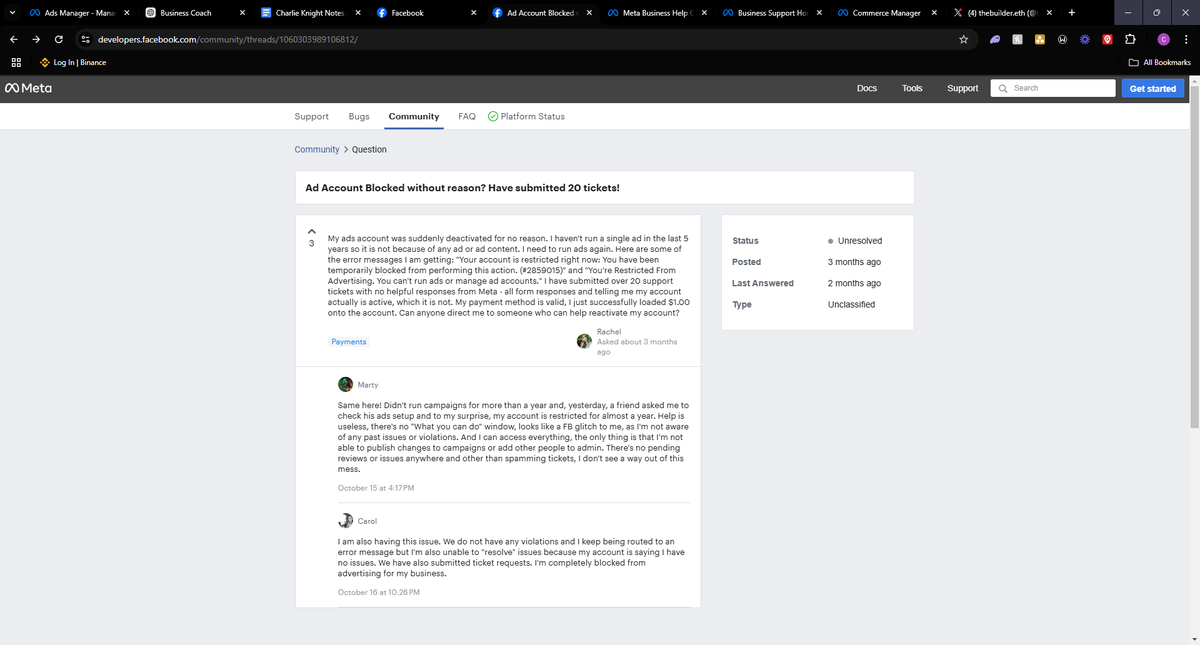Open the gray square extension icon
The width and height of the screenshot is (1200, 645).
(x=1017, y=39)
